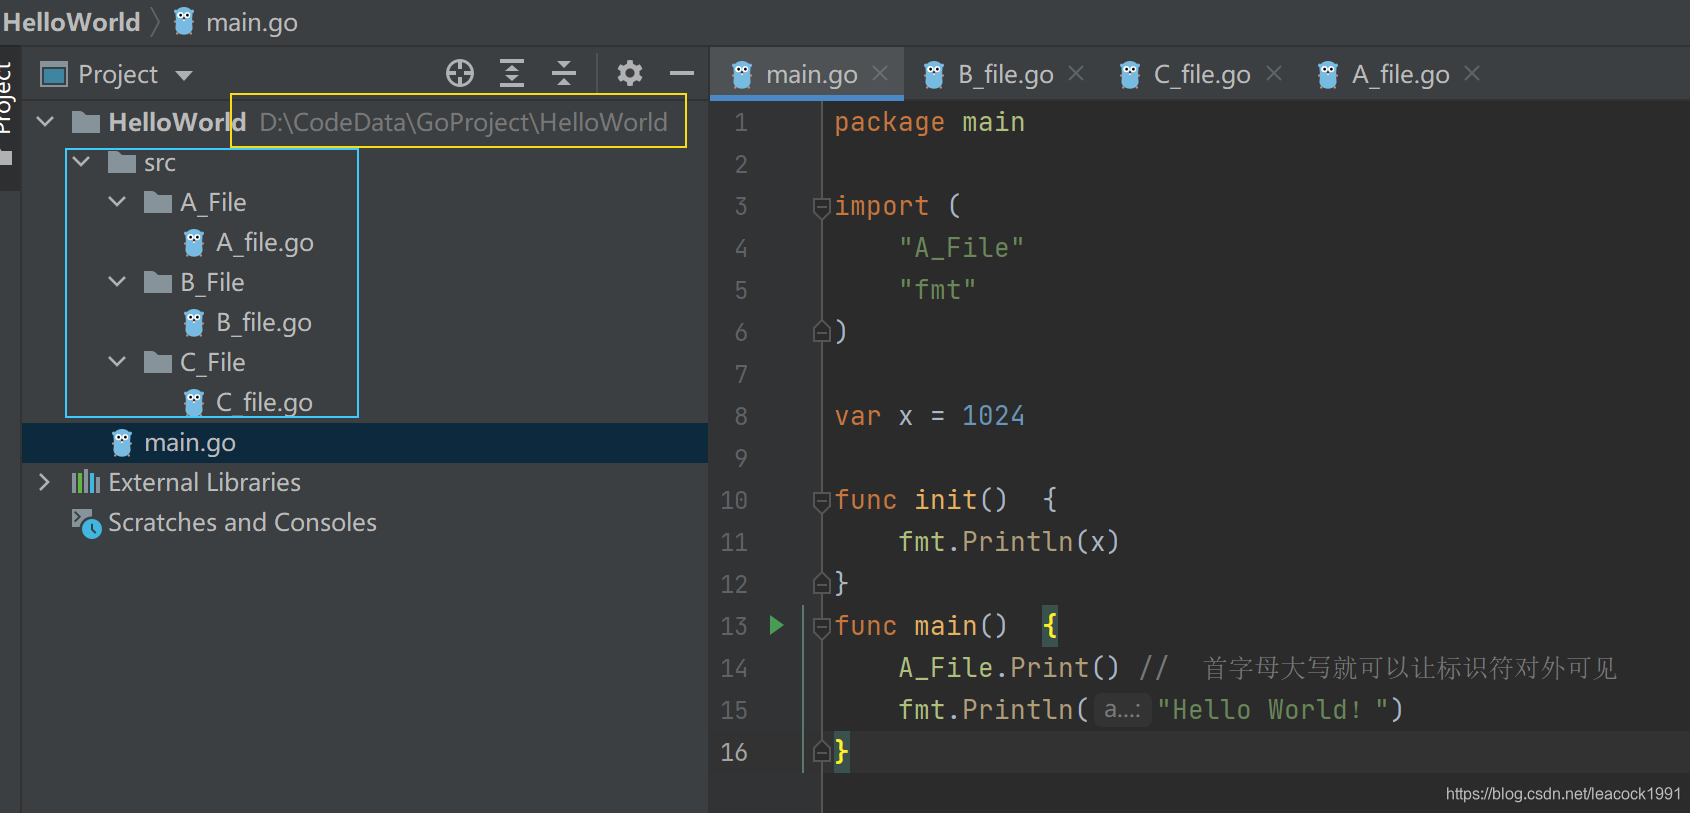Collapse the C_File folder chevron
The height and width of the screenshot is (813, 1690).
coord(117,361)
